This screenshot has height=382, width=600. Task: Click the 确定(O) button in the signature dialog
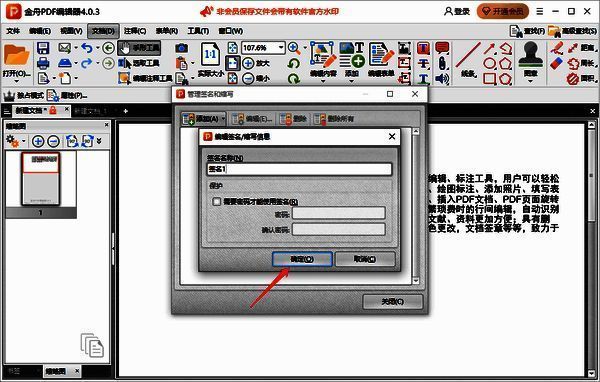(302, 259)
